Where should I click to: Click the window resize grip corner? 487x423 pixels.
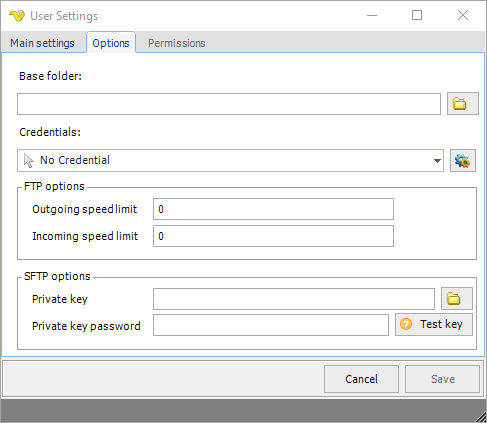[480, 417]
